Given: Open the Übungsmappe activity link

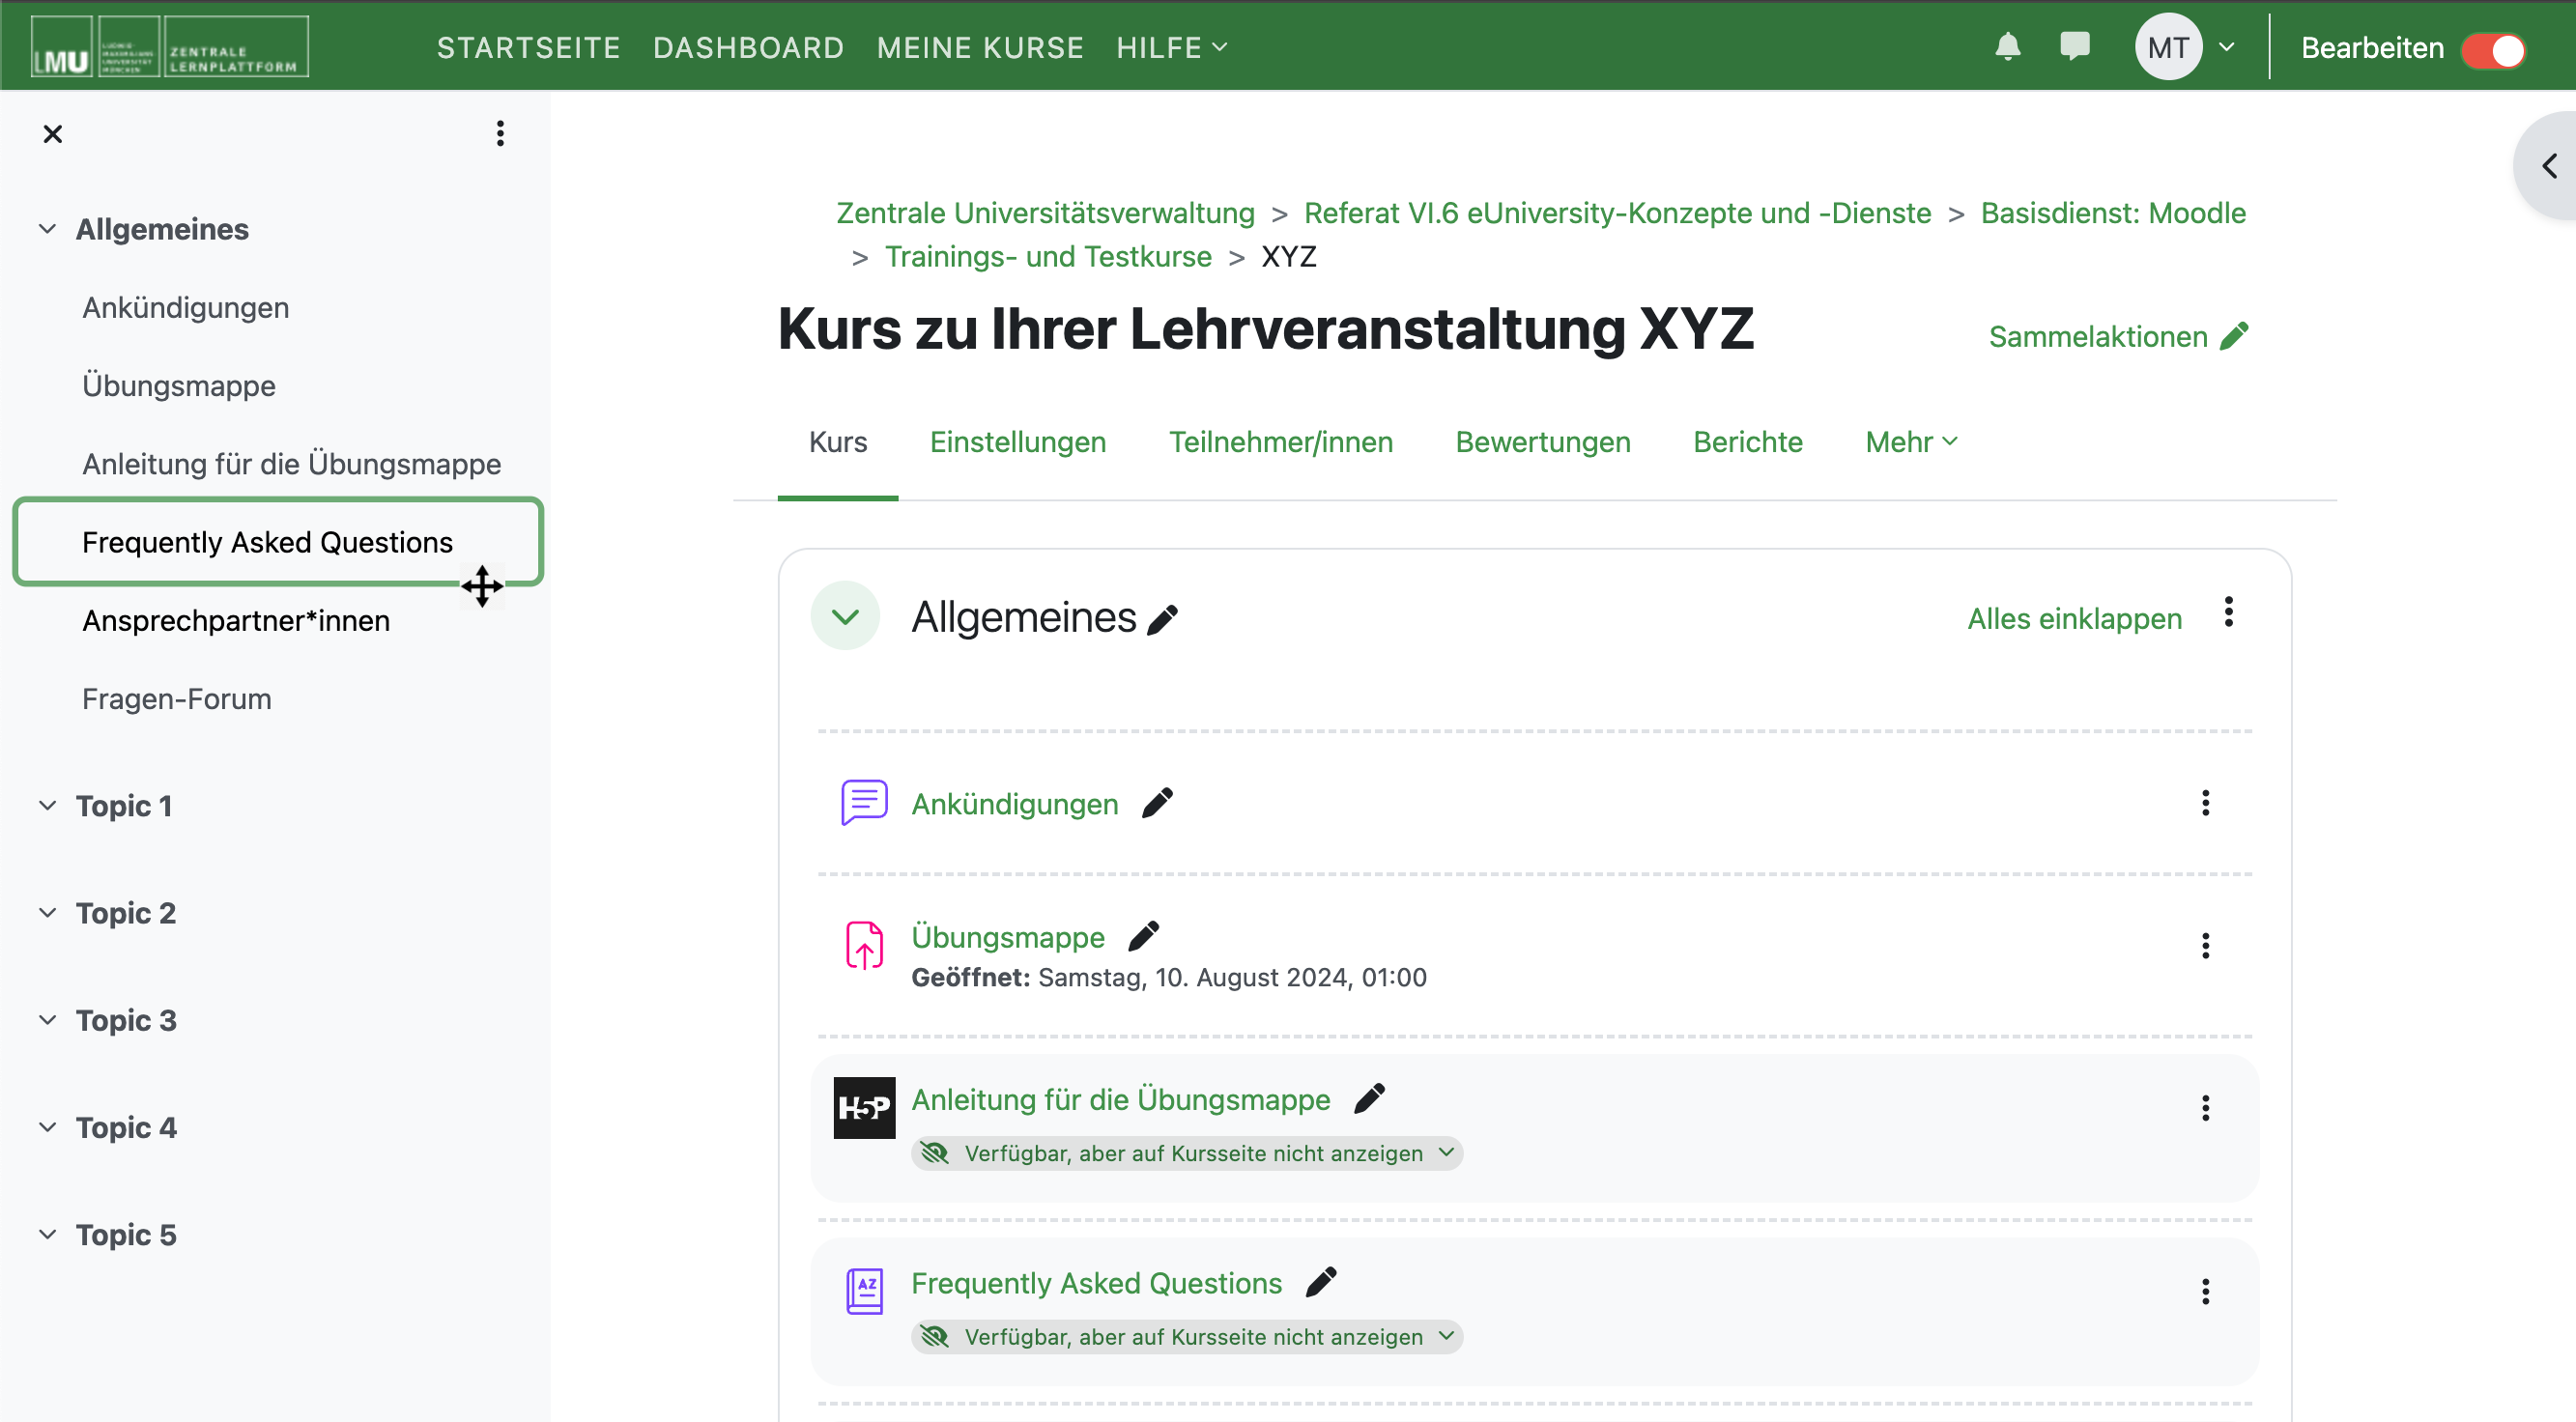Looking at the screenshot, I should click(1007, 937).
